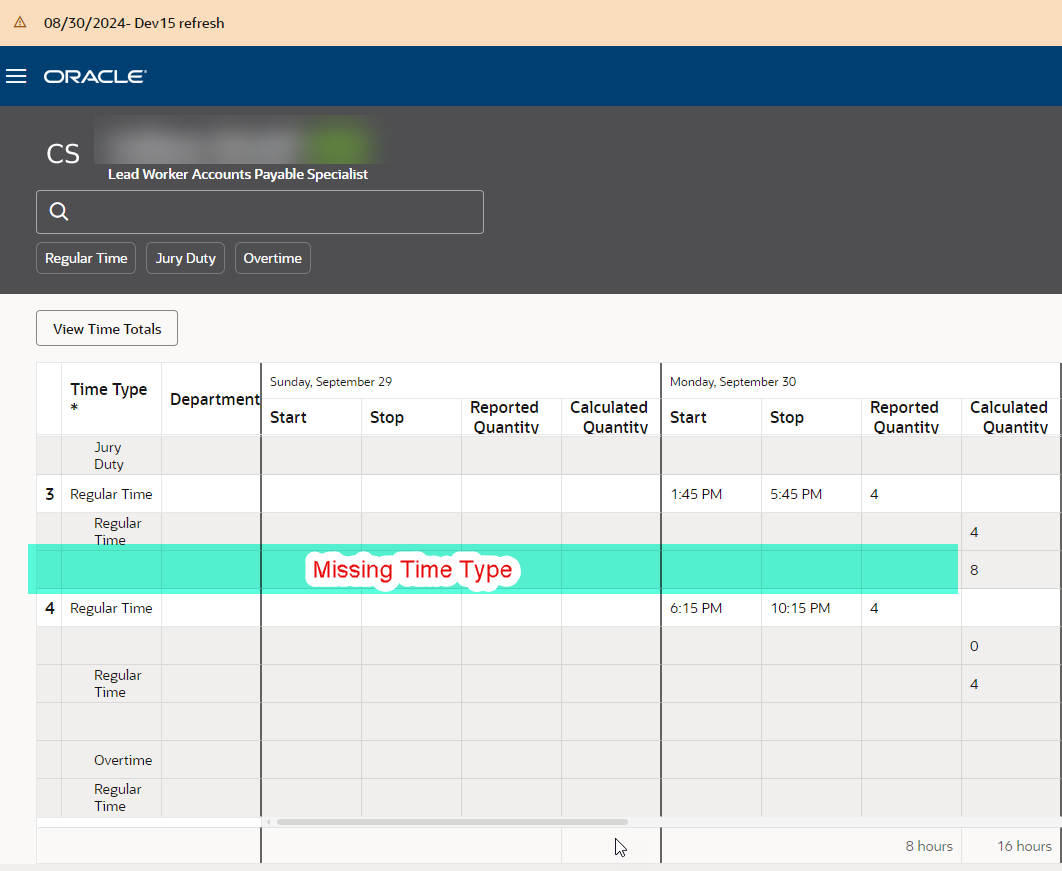
Task: Click the View Time Totals button
Action: (106, 328)
